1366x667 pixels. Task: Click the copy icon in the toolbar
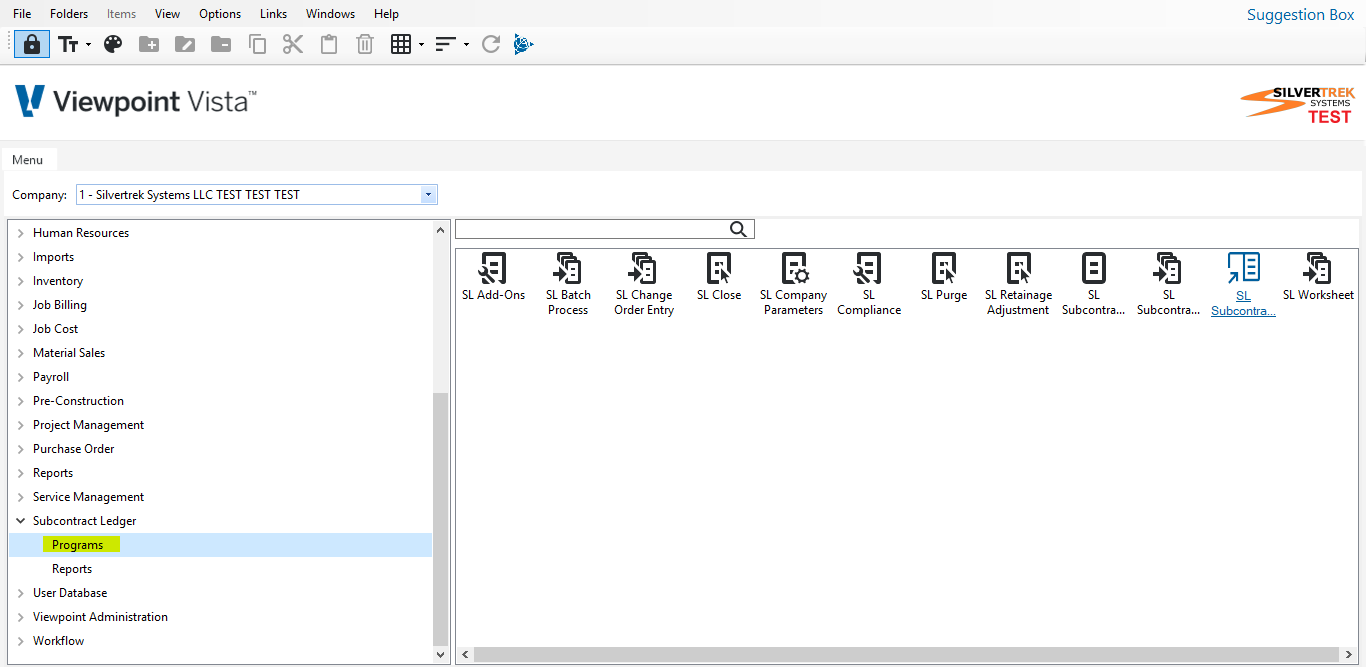click(257, 44)
